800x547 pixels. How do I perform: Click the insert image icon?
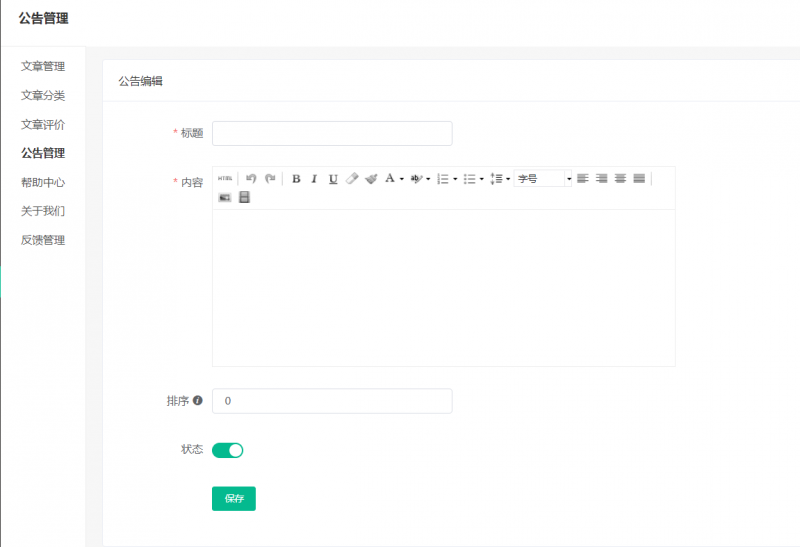(225, 198)
